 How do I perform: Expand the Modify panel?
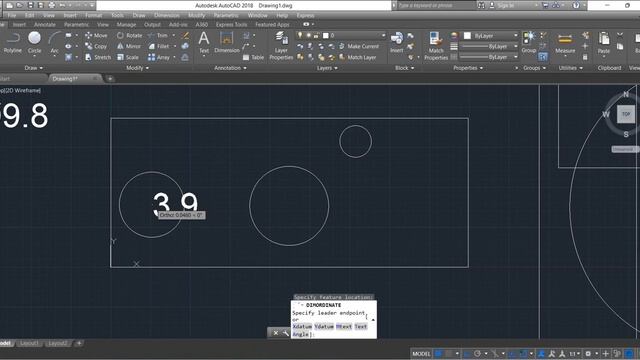(138, 68)
